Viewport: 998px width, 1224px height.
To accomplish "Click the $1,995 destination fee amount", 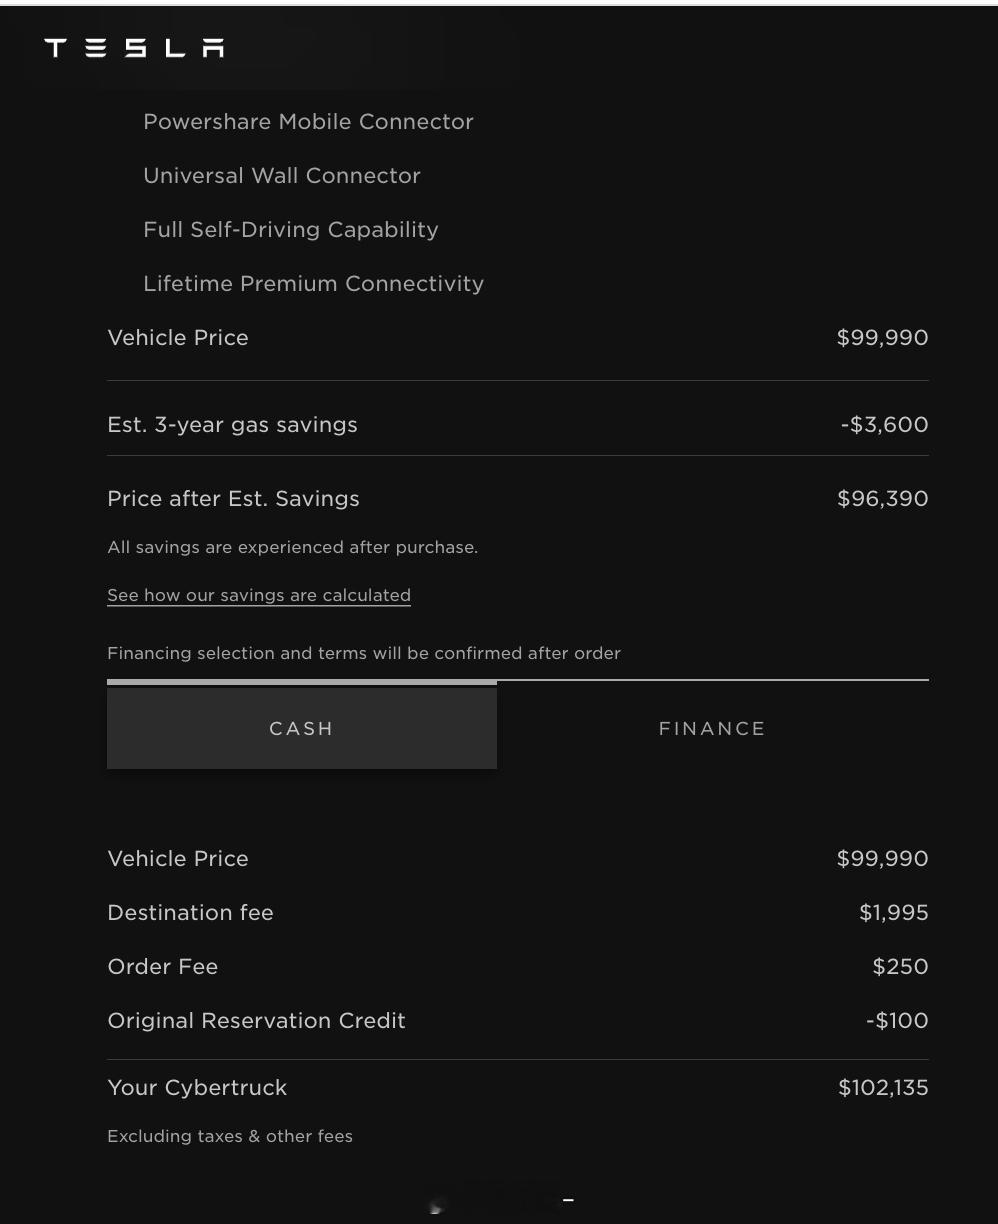I will pyautogui.click(x=893, y=913).
